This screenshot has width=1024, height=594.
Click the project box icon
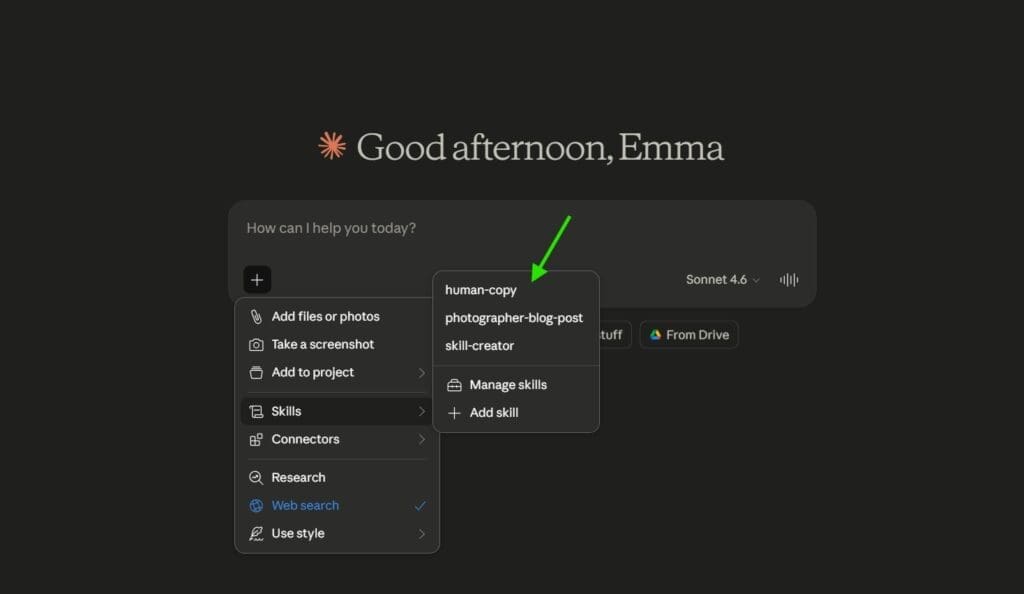pos(256,373)
